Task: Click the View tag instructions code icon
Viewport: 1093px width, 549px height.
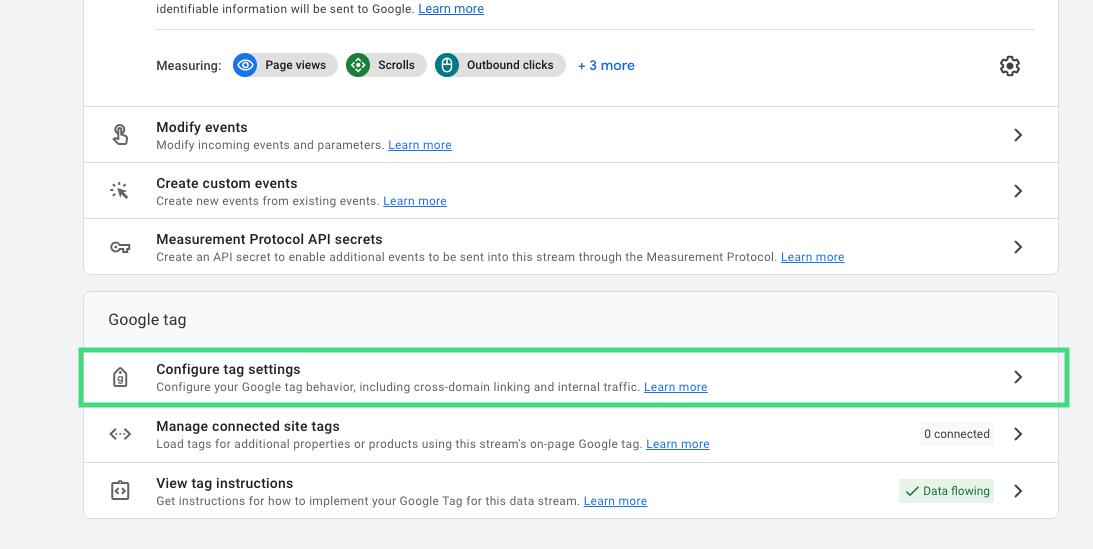Action: coord(120,490)
